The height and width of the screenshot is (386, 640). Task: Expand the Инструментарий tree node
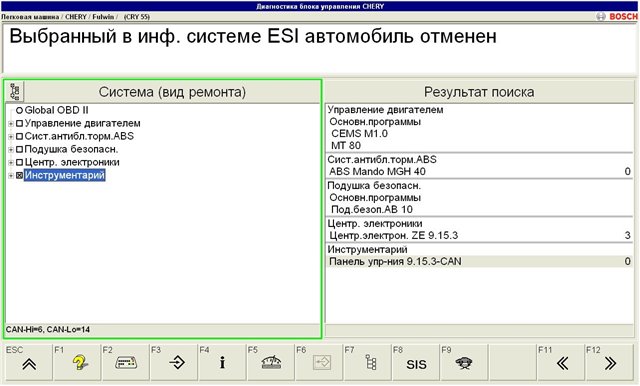coord(11,176)
